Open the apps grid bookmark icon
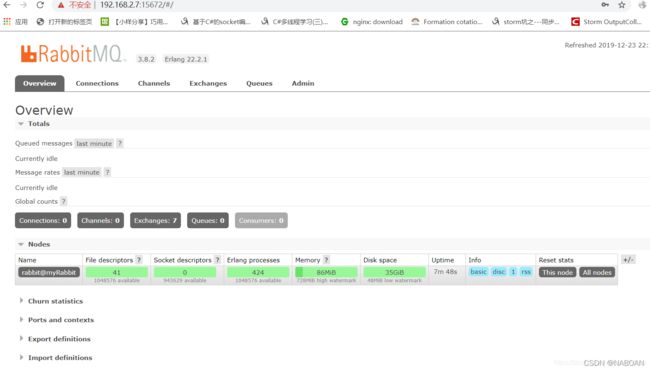 7,22
